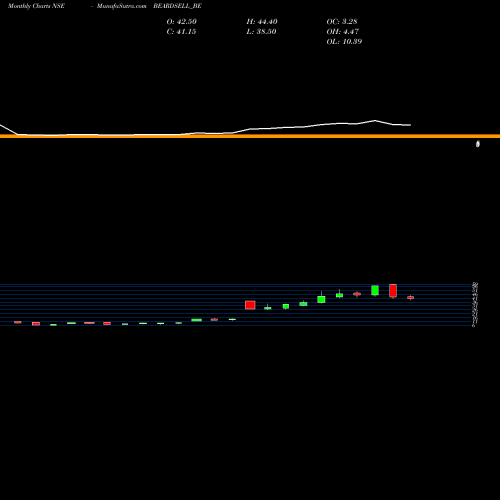500x500 pixels.
Task: Click the 'H: 44.40' high value
Action: [262, 22]
